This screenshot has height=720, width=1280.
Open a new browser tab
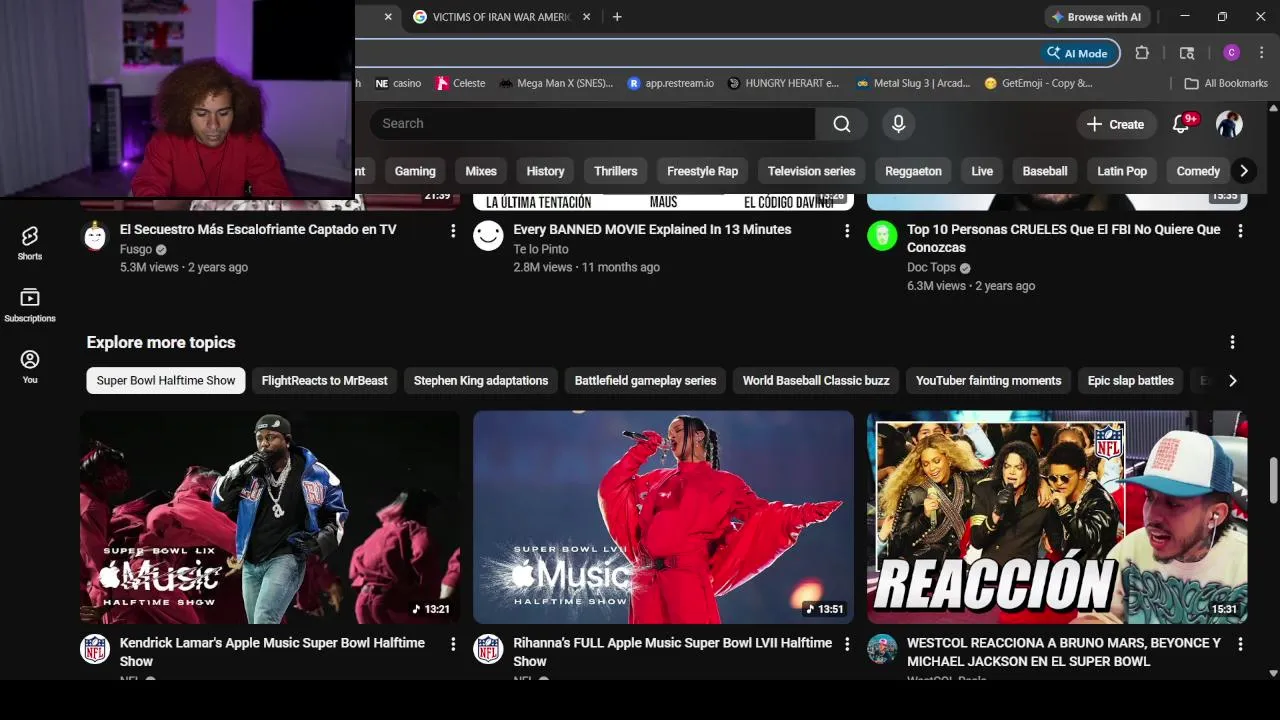pyautogui.click(x=617, y=17)
